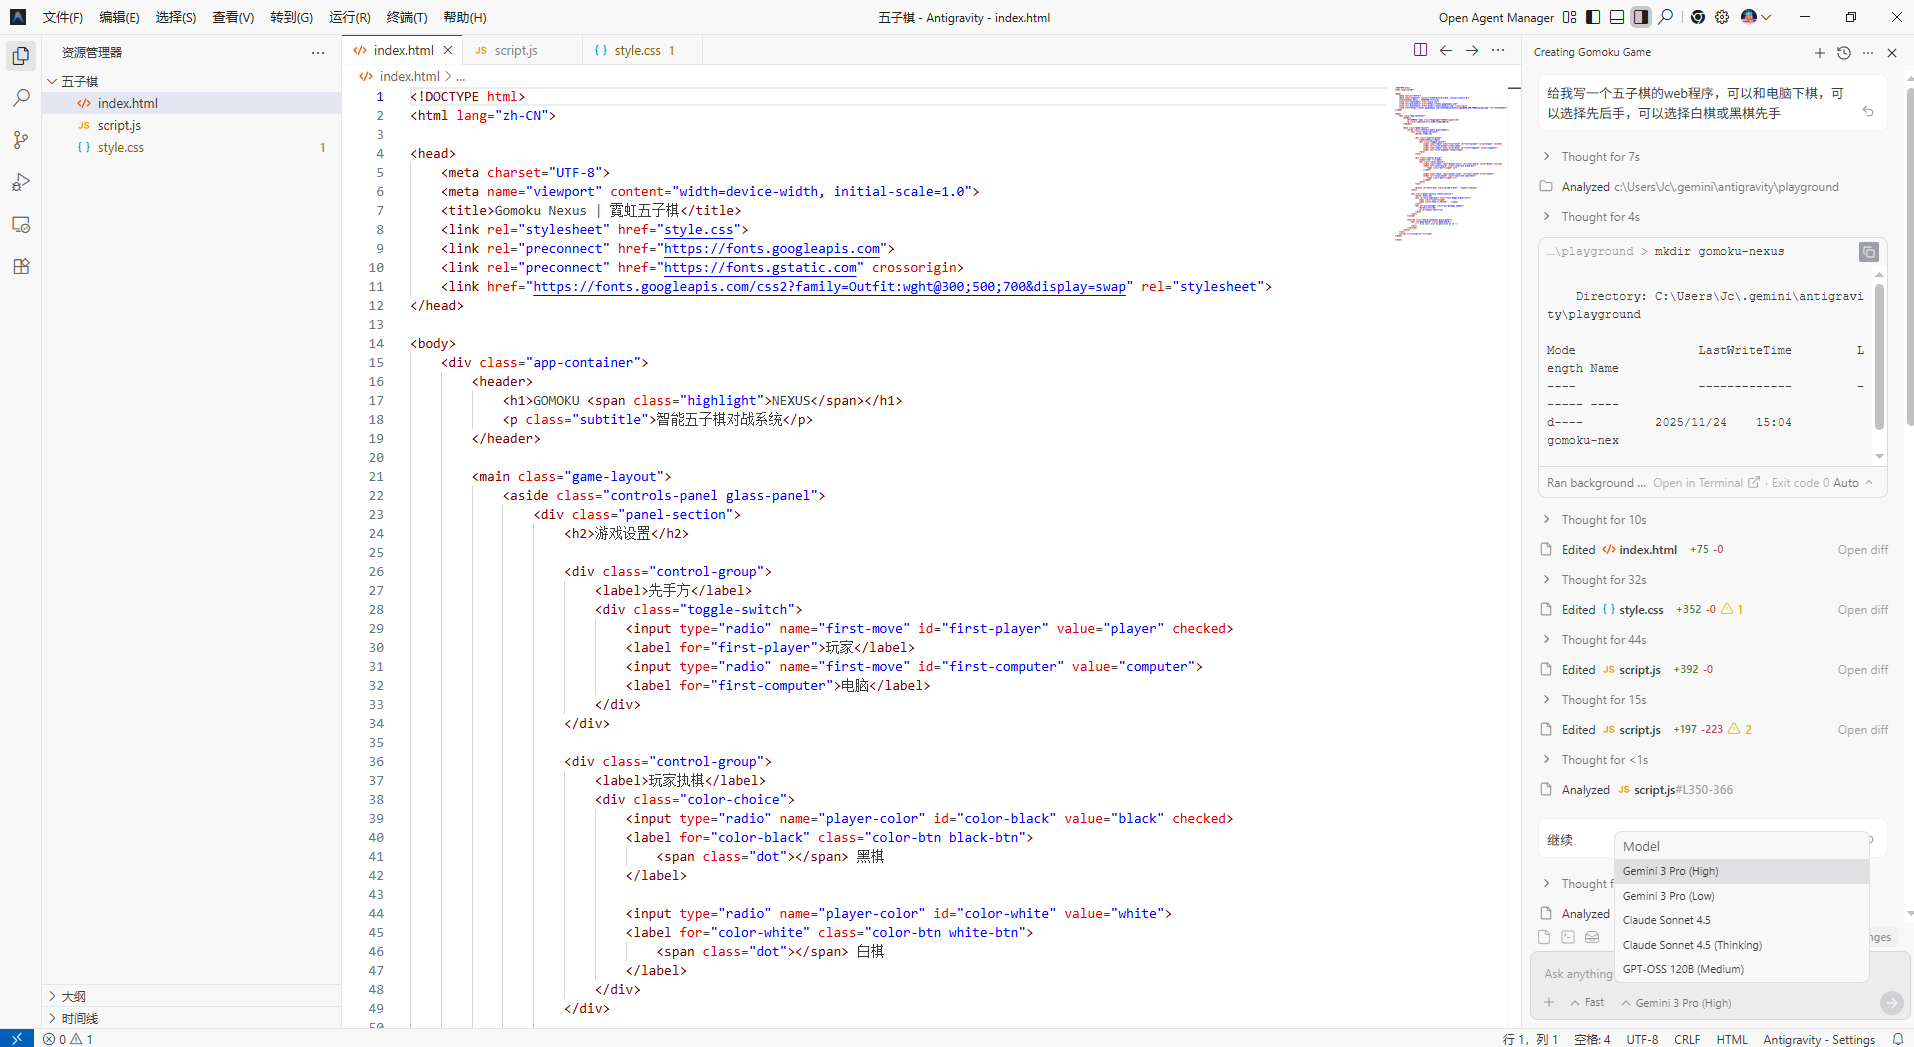Open the Source Control view in activity bar

pyautogui.click(x=21, y=140)
